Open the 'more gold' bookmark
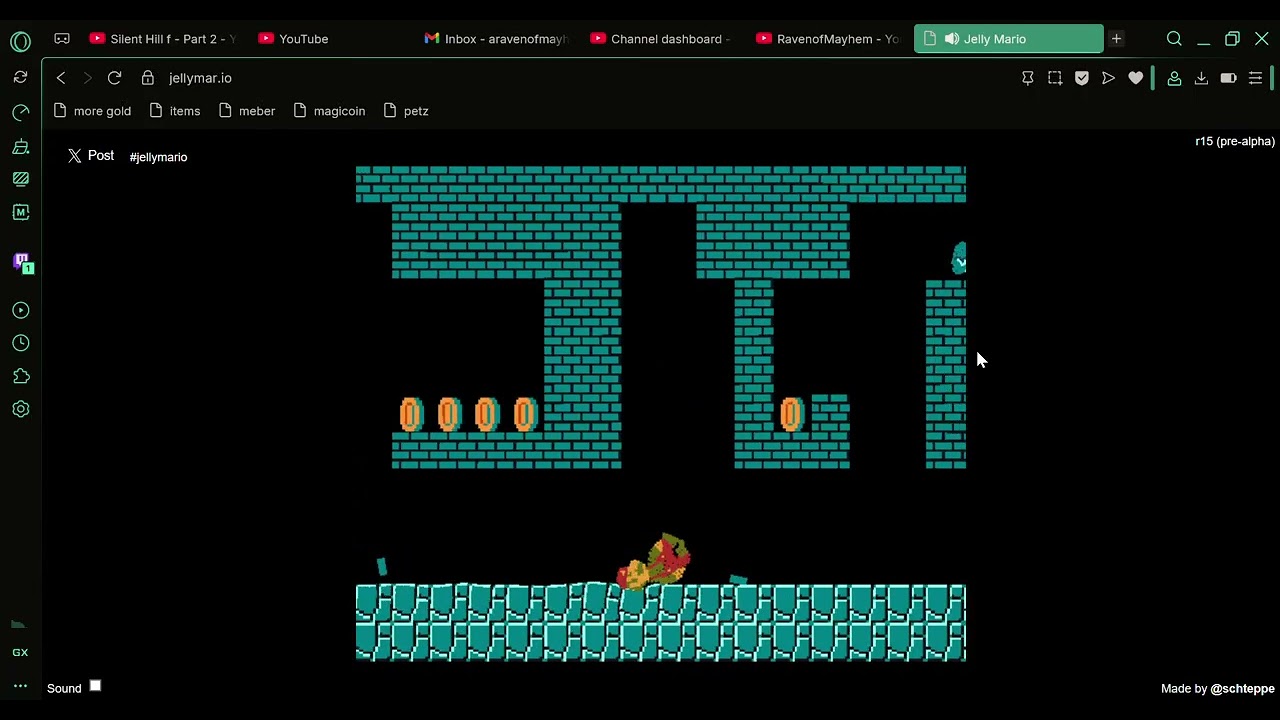The image size is (1280, 720). click(x=92, y=111)
